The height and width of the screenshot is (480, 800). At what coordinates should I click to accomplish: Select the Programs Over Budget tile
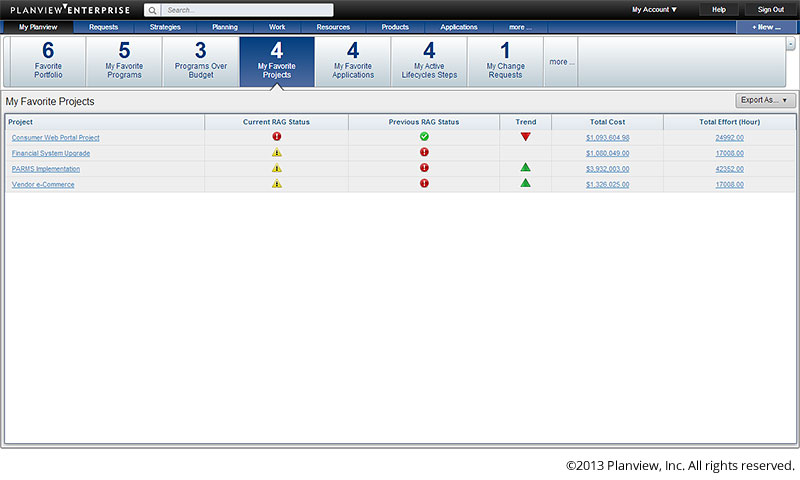pos(201,62)
